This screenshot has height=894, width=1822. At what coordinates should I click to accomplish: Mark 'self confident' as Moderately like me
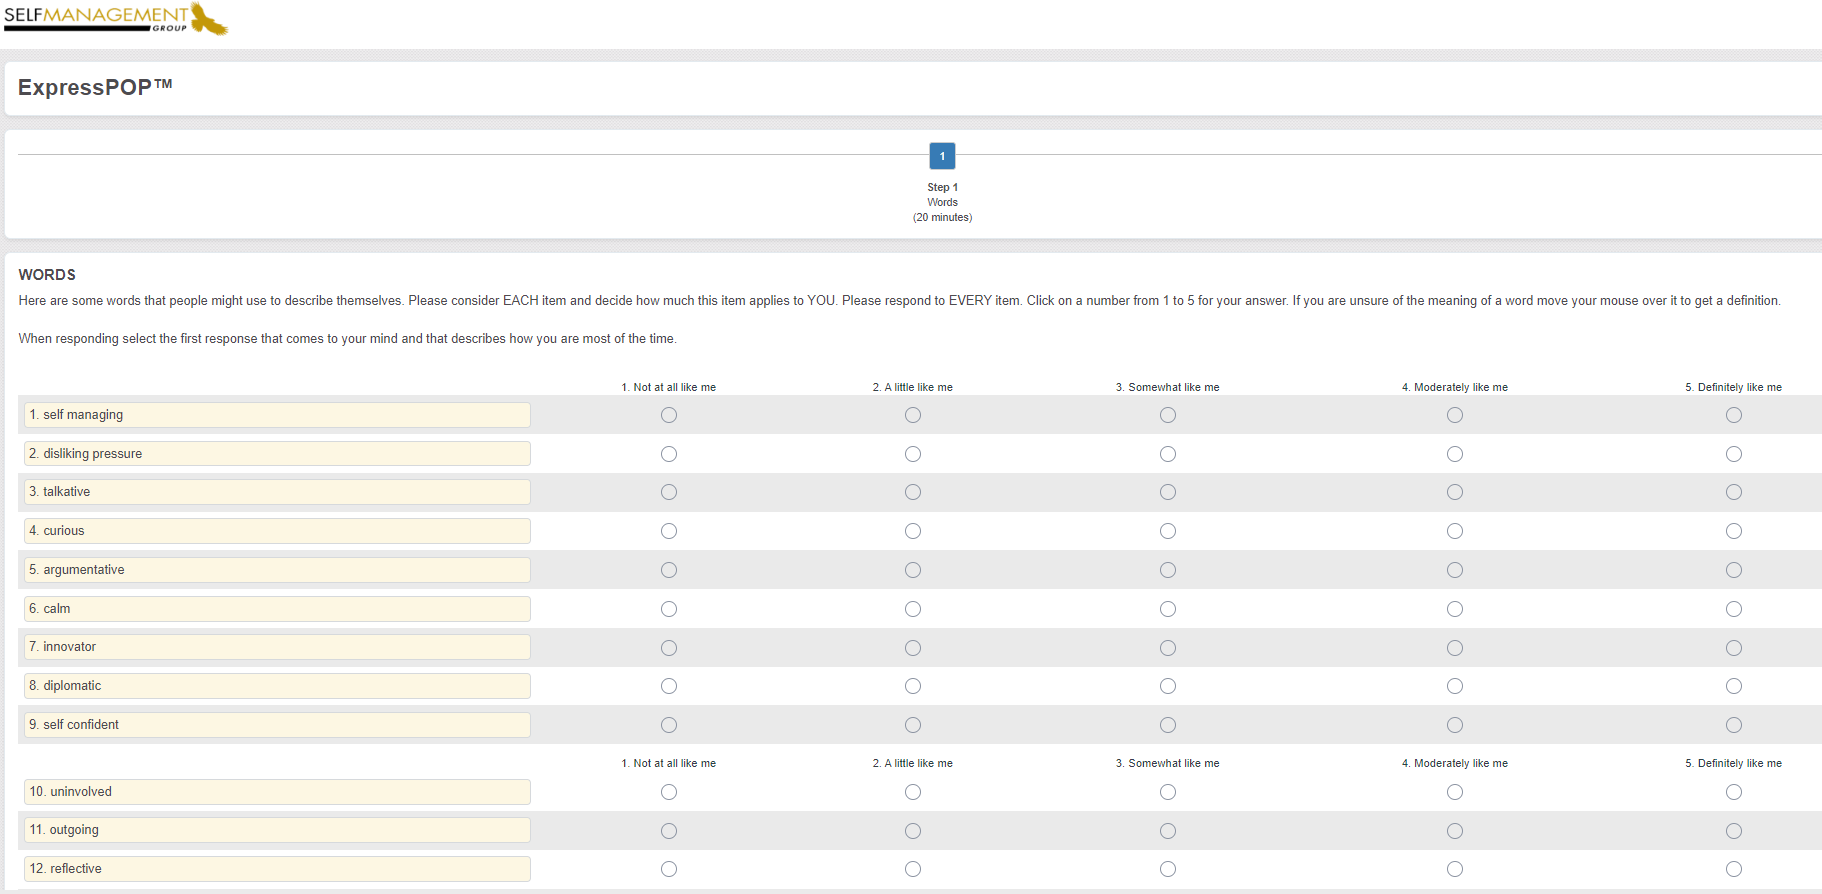tap(1455, 725)
